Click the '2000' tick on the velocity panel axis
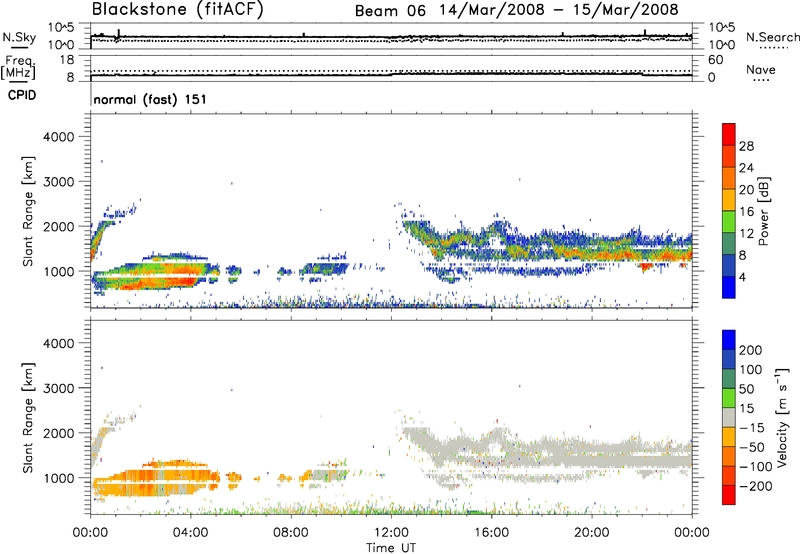800x554 pixels. pyautogui.click(x=59, y=433)
